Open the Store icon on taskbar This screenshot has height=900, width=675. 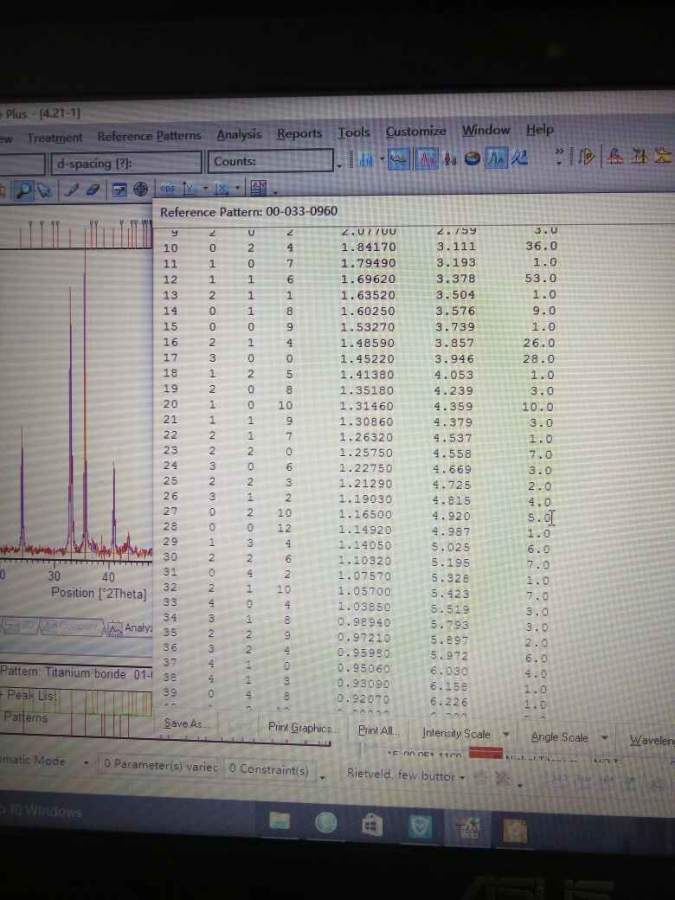pyautogui.click(x=372, y=825)
